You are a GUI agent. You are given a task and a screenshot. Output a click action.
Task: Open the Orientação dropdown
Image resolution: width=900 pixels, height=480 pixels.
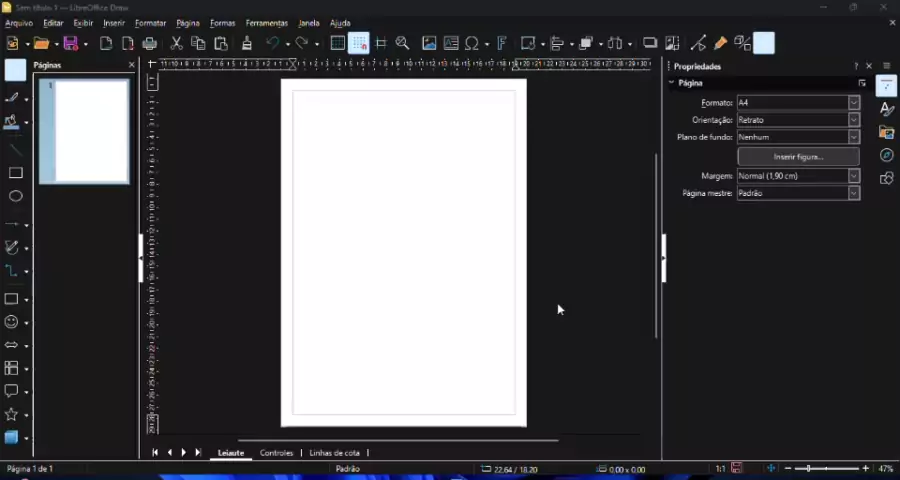(853, 120)
